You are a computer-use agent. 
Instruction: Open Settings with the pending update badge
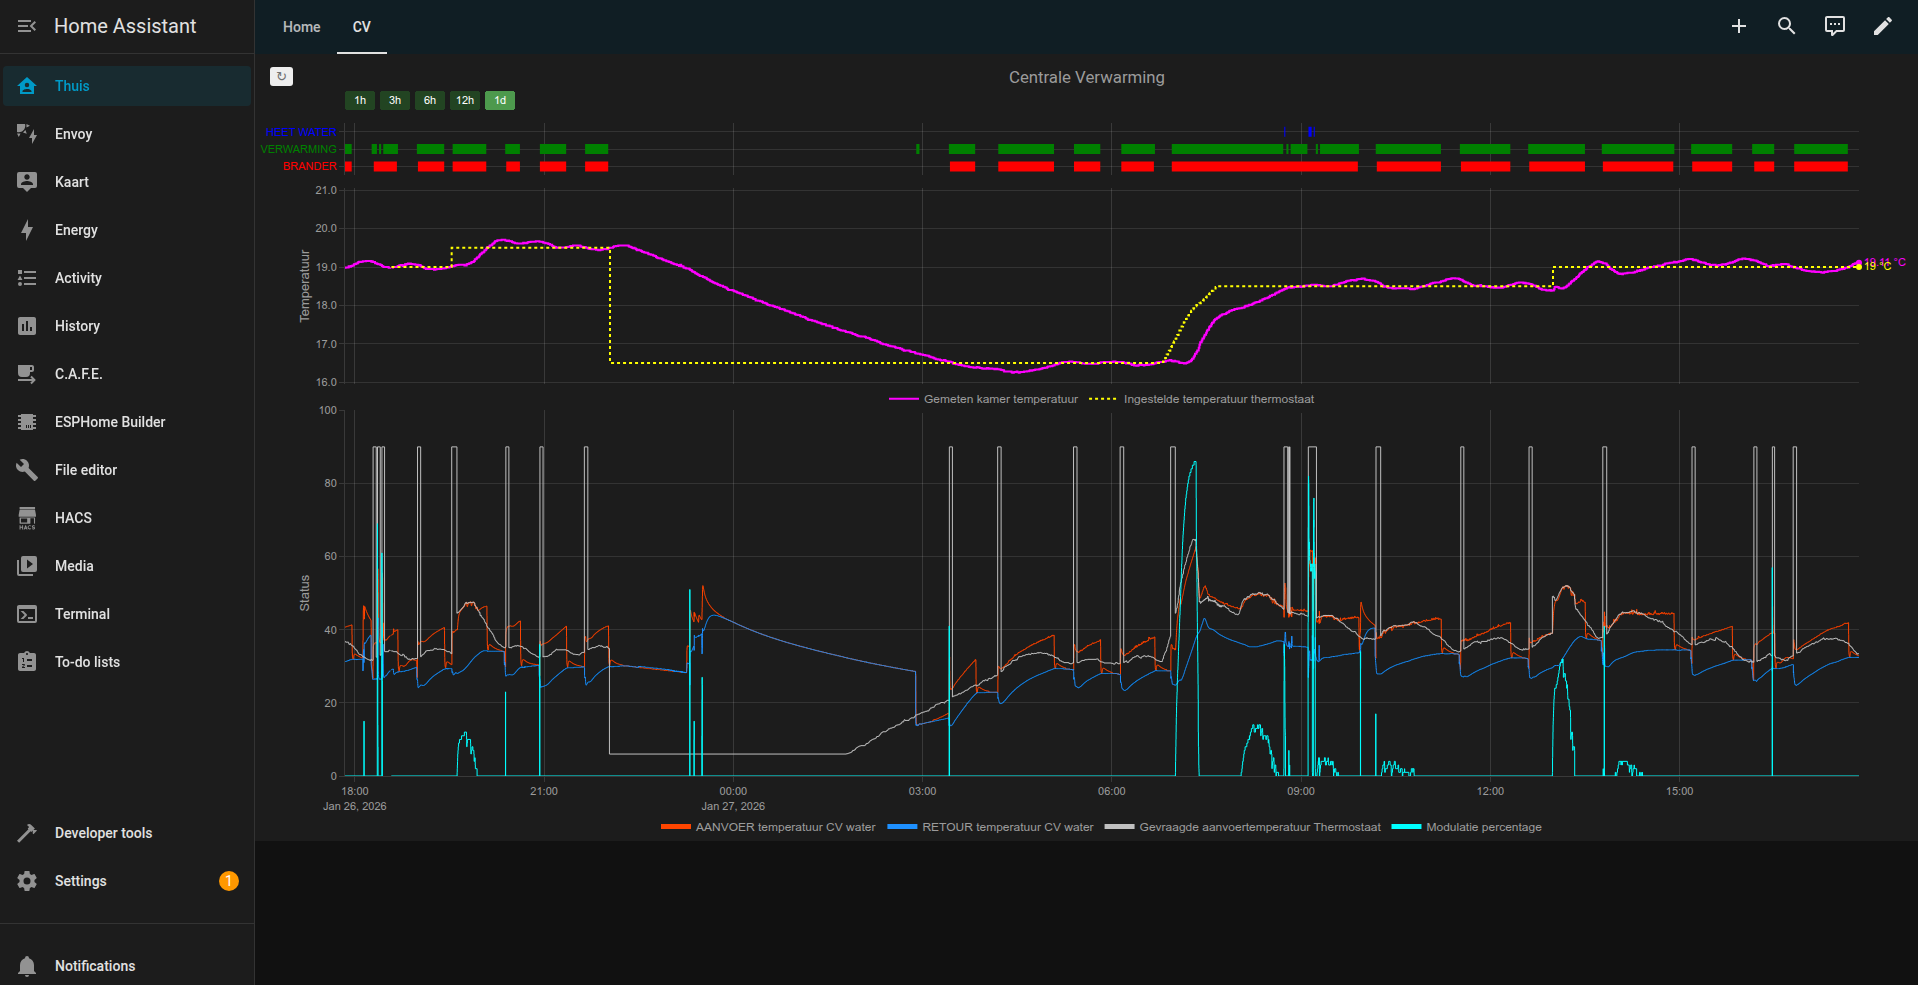(81, 881)
